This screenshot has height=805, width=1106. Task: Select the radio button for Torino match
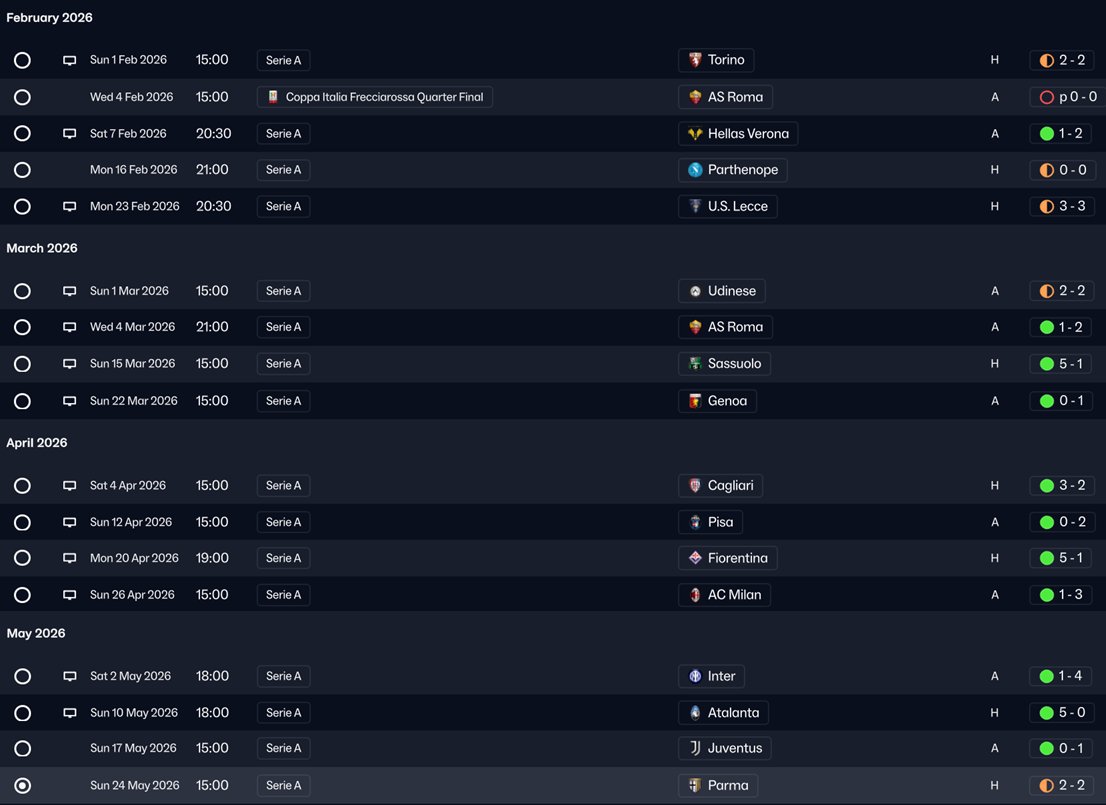[x=23, y=60]
